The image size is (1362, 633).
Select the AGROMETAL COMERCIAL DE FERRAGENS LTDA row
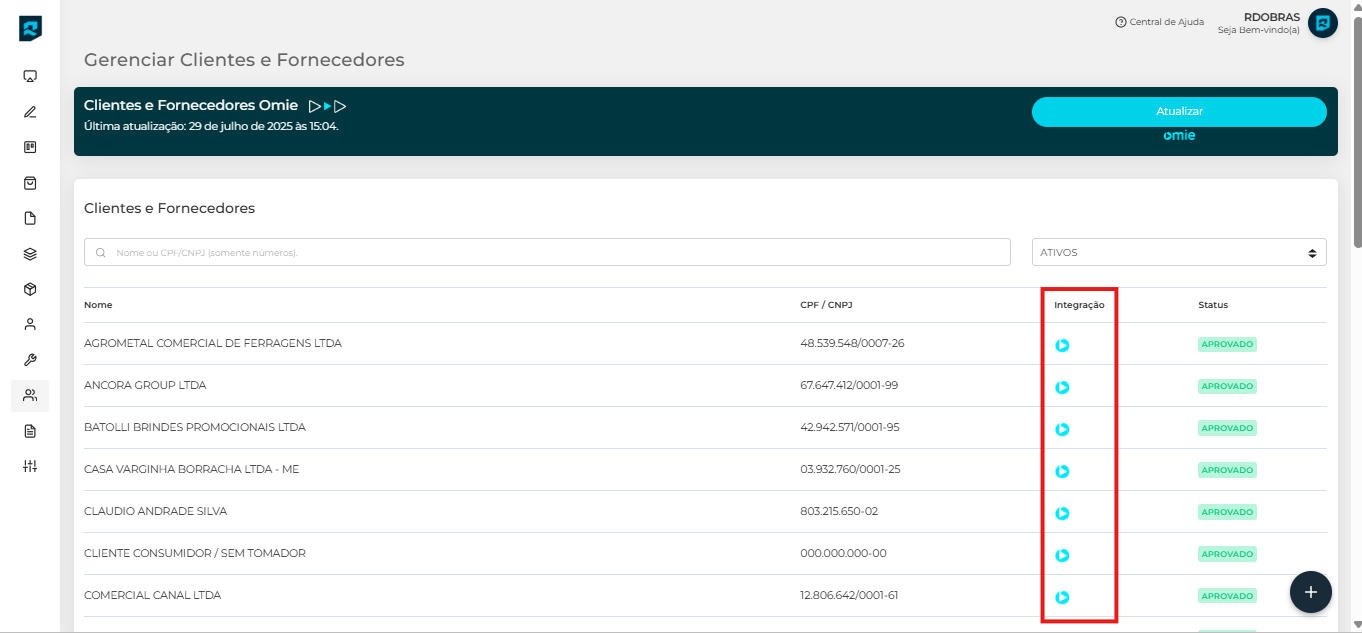pyautogui.click(x=213, y=343)
